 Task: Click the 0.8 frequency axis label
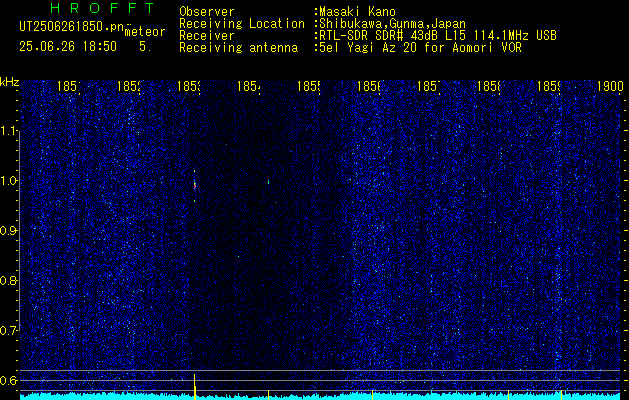click(x=10, y=280)
